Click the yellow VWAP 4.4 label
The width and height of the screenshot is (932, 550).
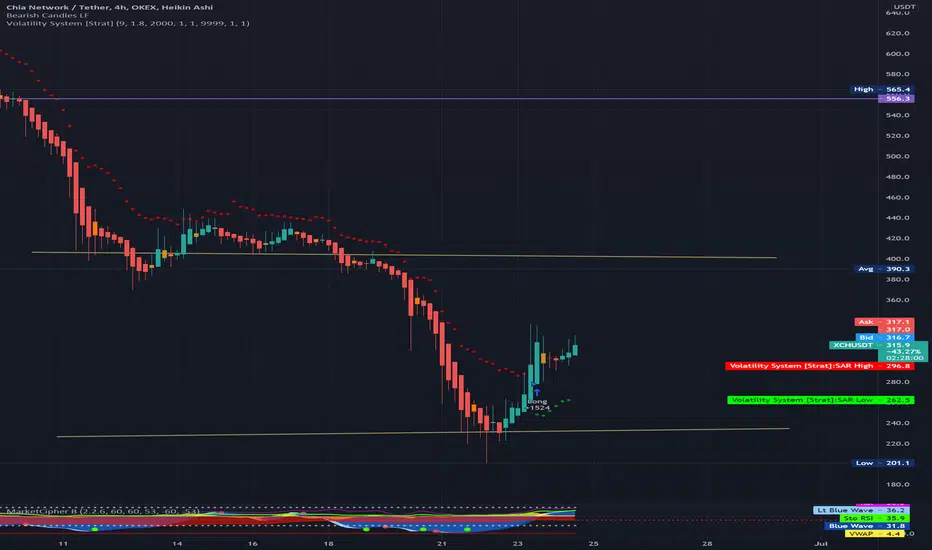pos(874,533)
